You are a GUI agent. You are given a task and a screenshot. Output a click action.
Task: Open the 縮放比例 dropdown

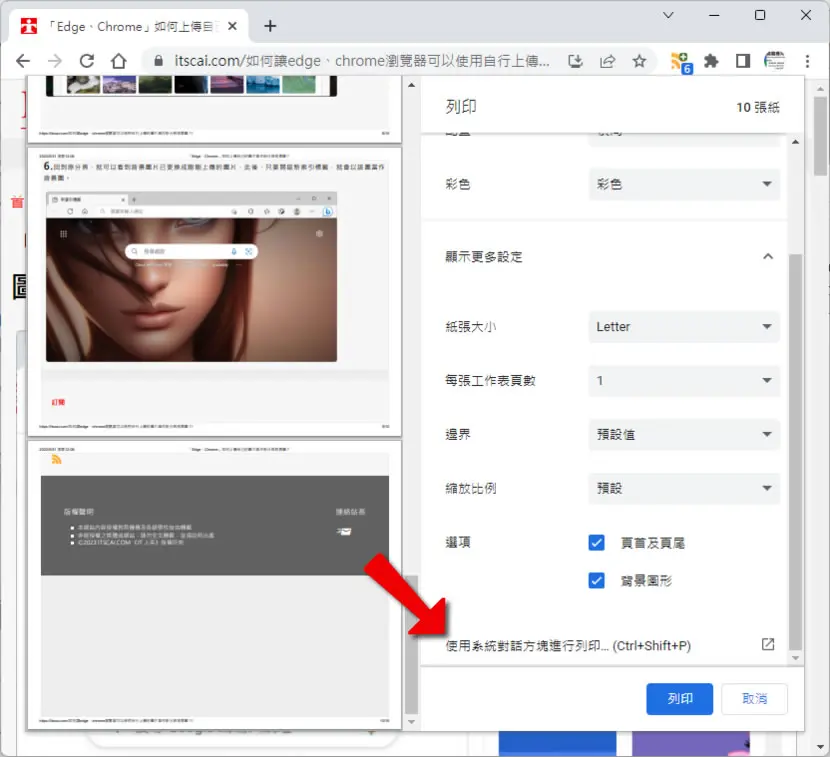point(684,488)
